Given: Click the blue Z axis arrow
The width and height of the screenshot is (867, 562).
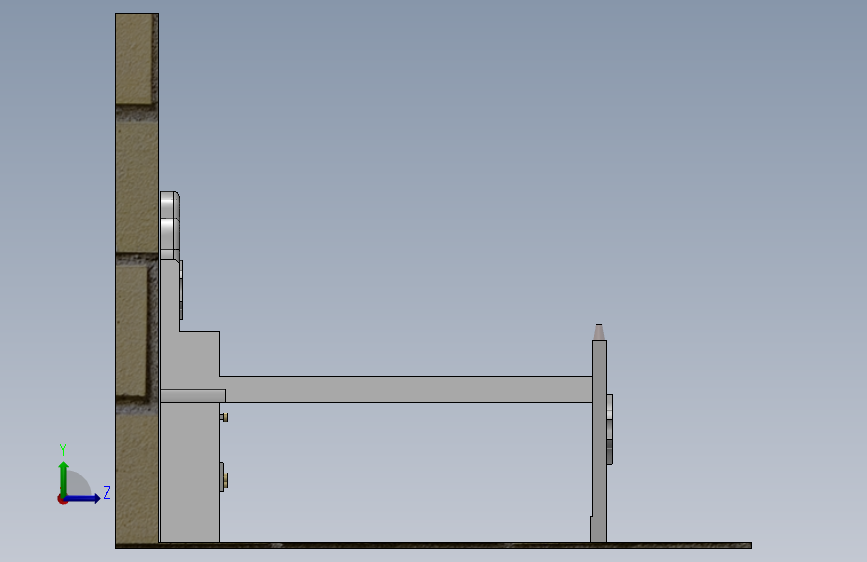Looking at the screenshot, I should (83, 498).
